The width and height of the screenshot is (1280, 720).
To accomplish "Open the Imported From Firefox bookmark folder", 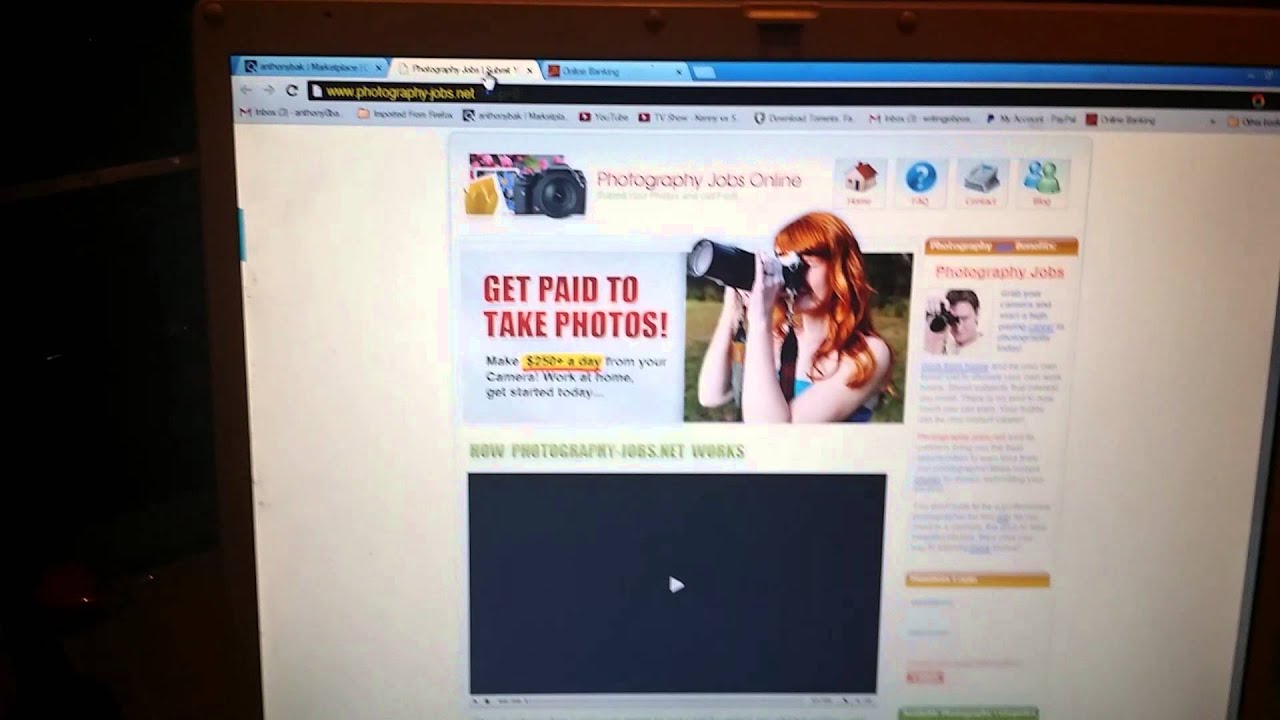I will (404, 115).
